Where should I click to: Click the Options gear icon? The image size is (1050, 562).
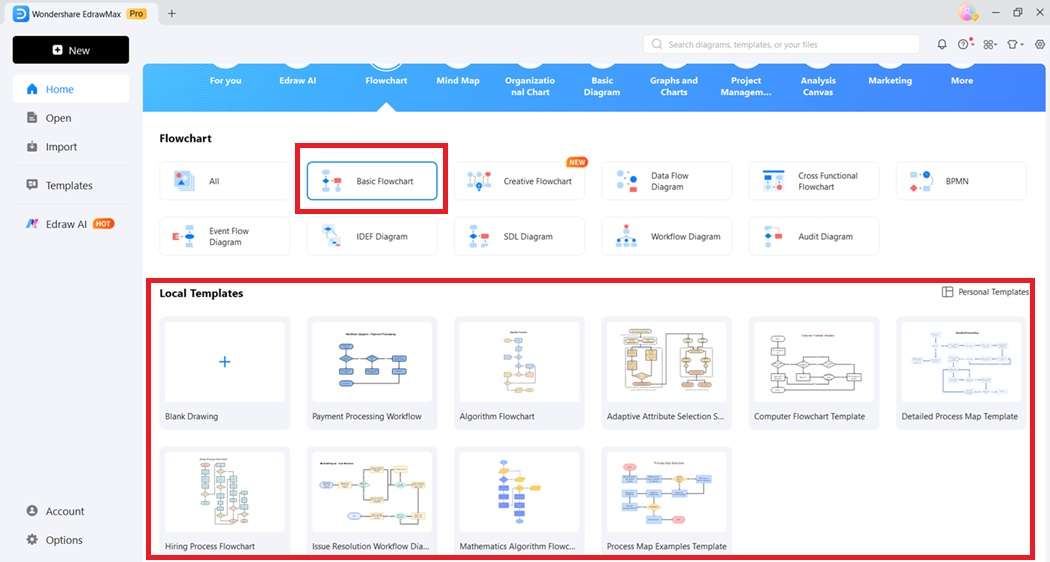31,540
